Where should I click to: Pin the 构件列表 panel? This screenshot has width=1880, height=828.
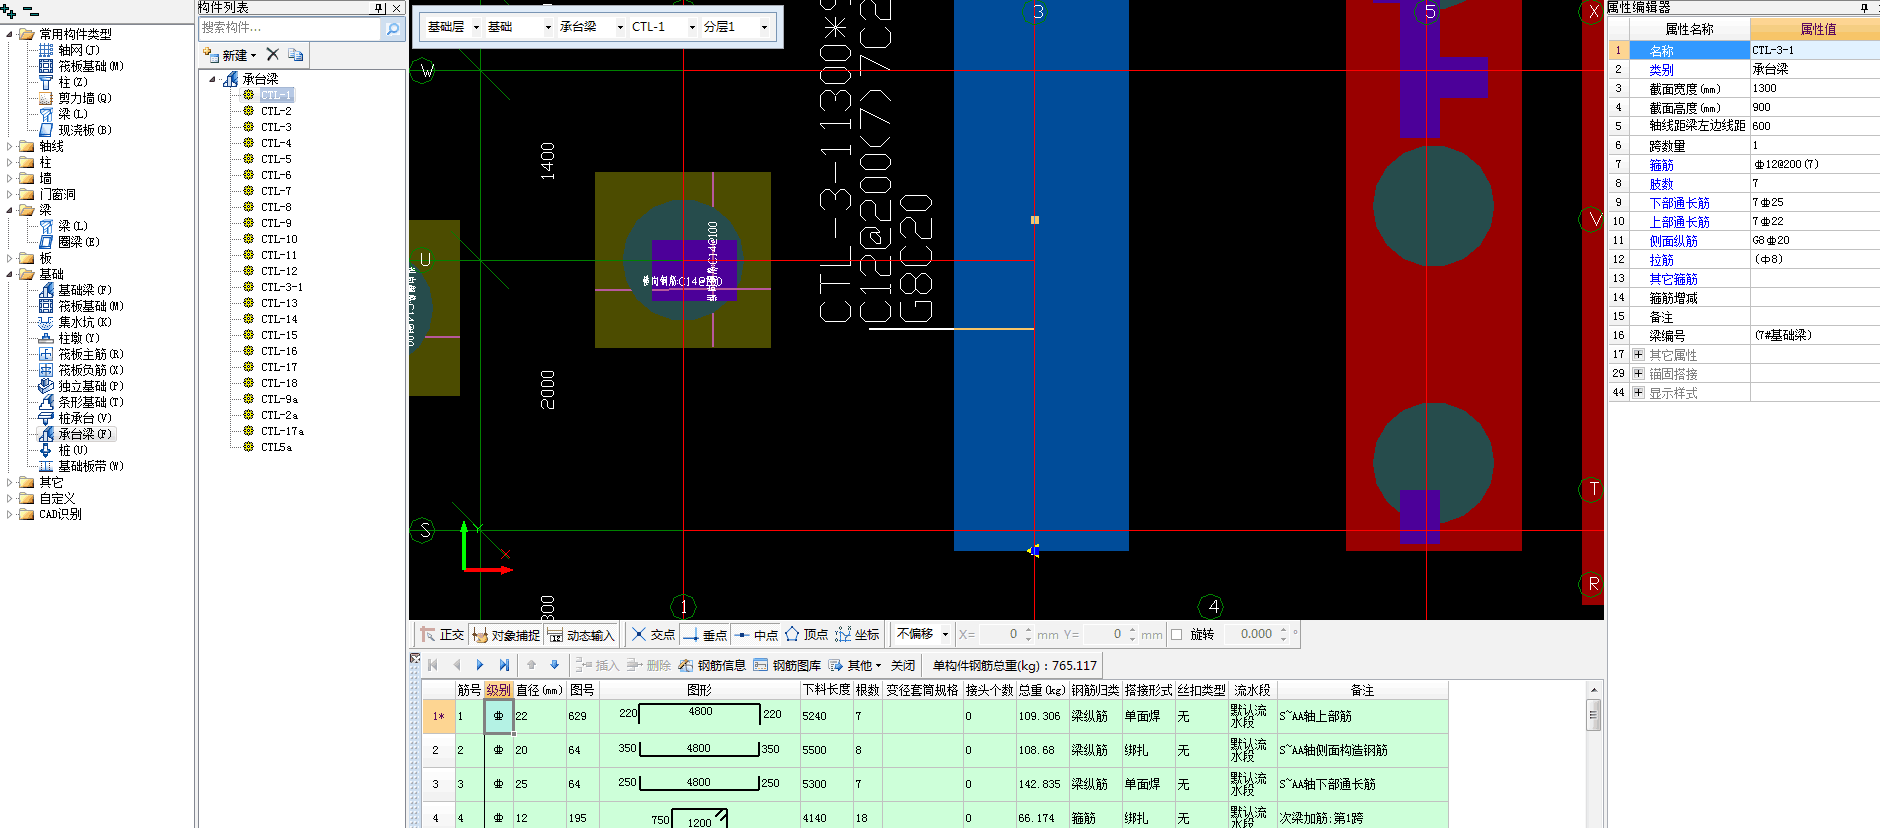pyautogui.click(x=380, y=8)
